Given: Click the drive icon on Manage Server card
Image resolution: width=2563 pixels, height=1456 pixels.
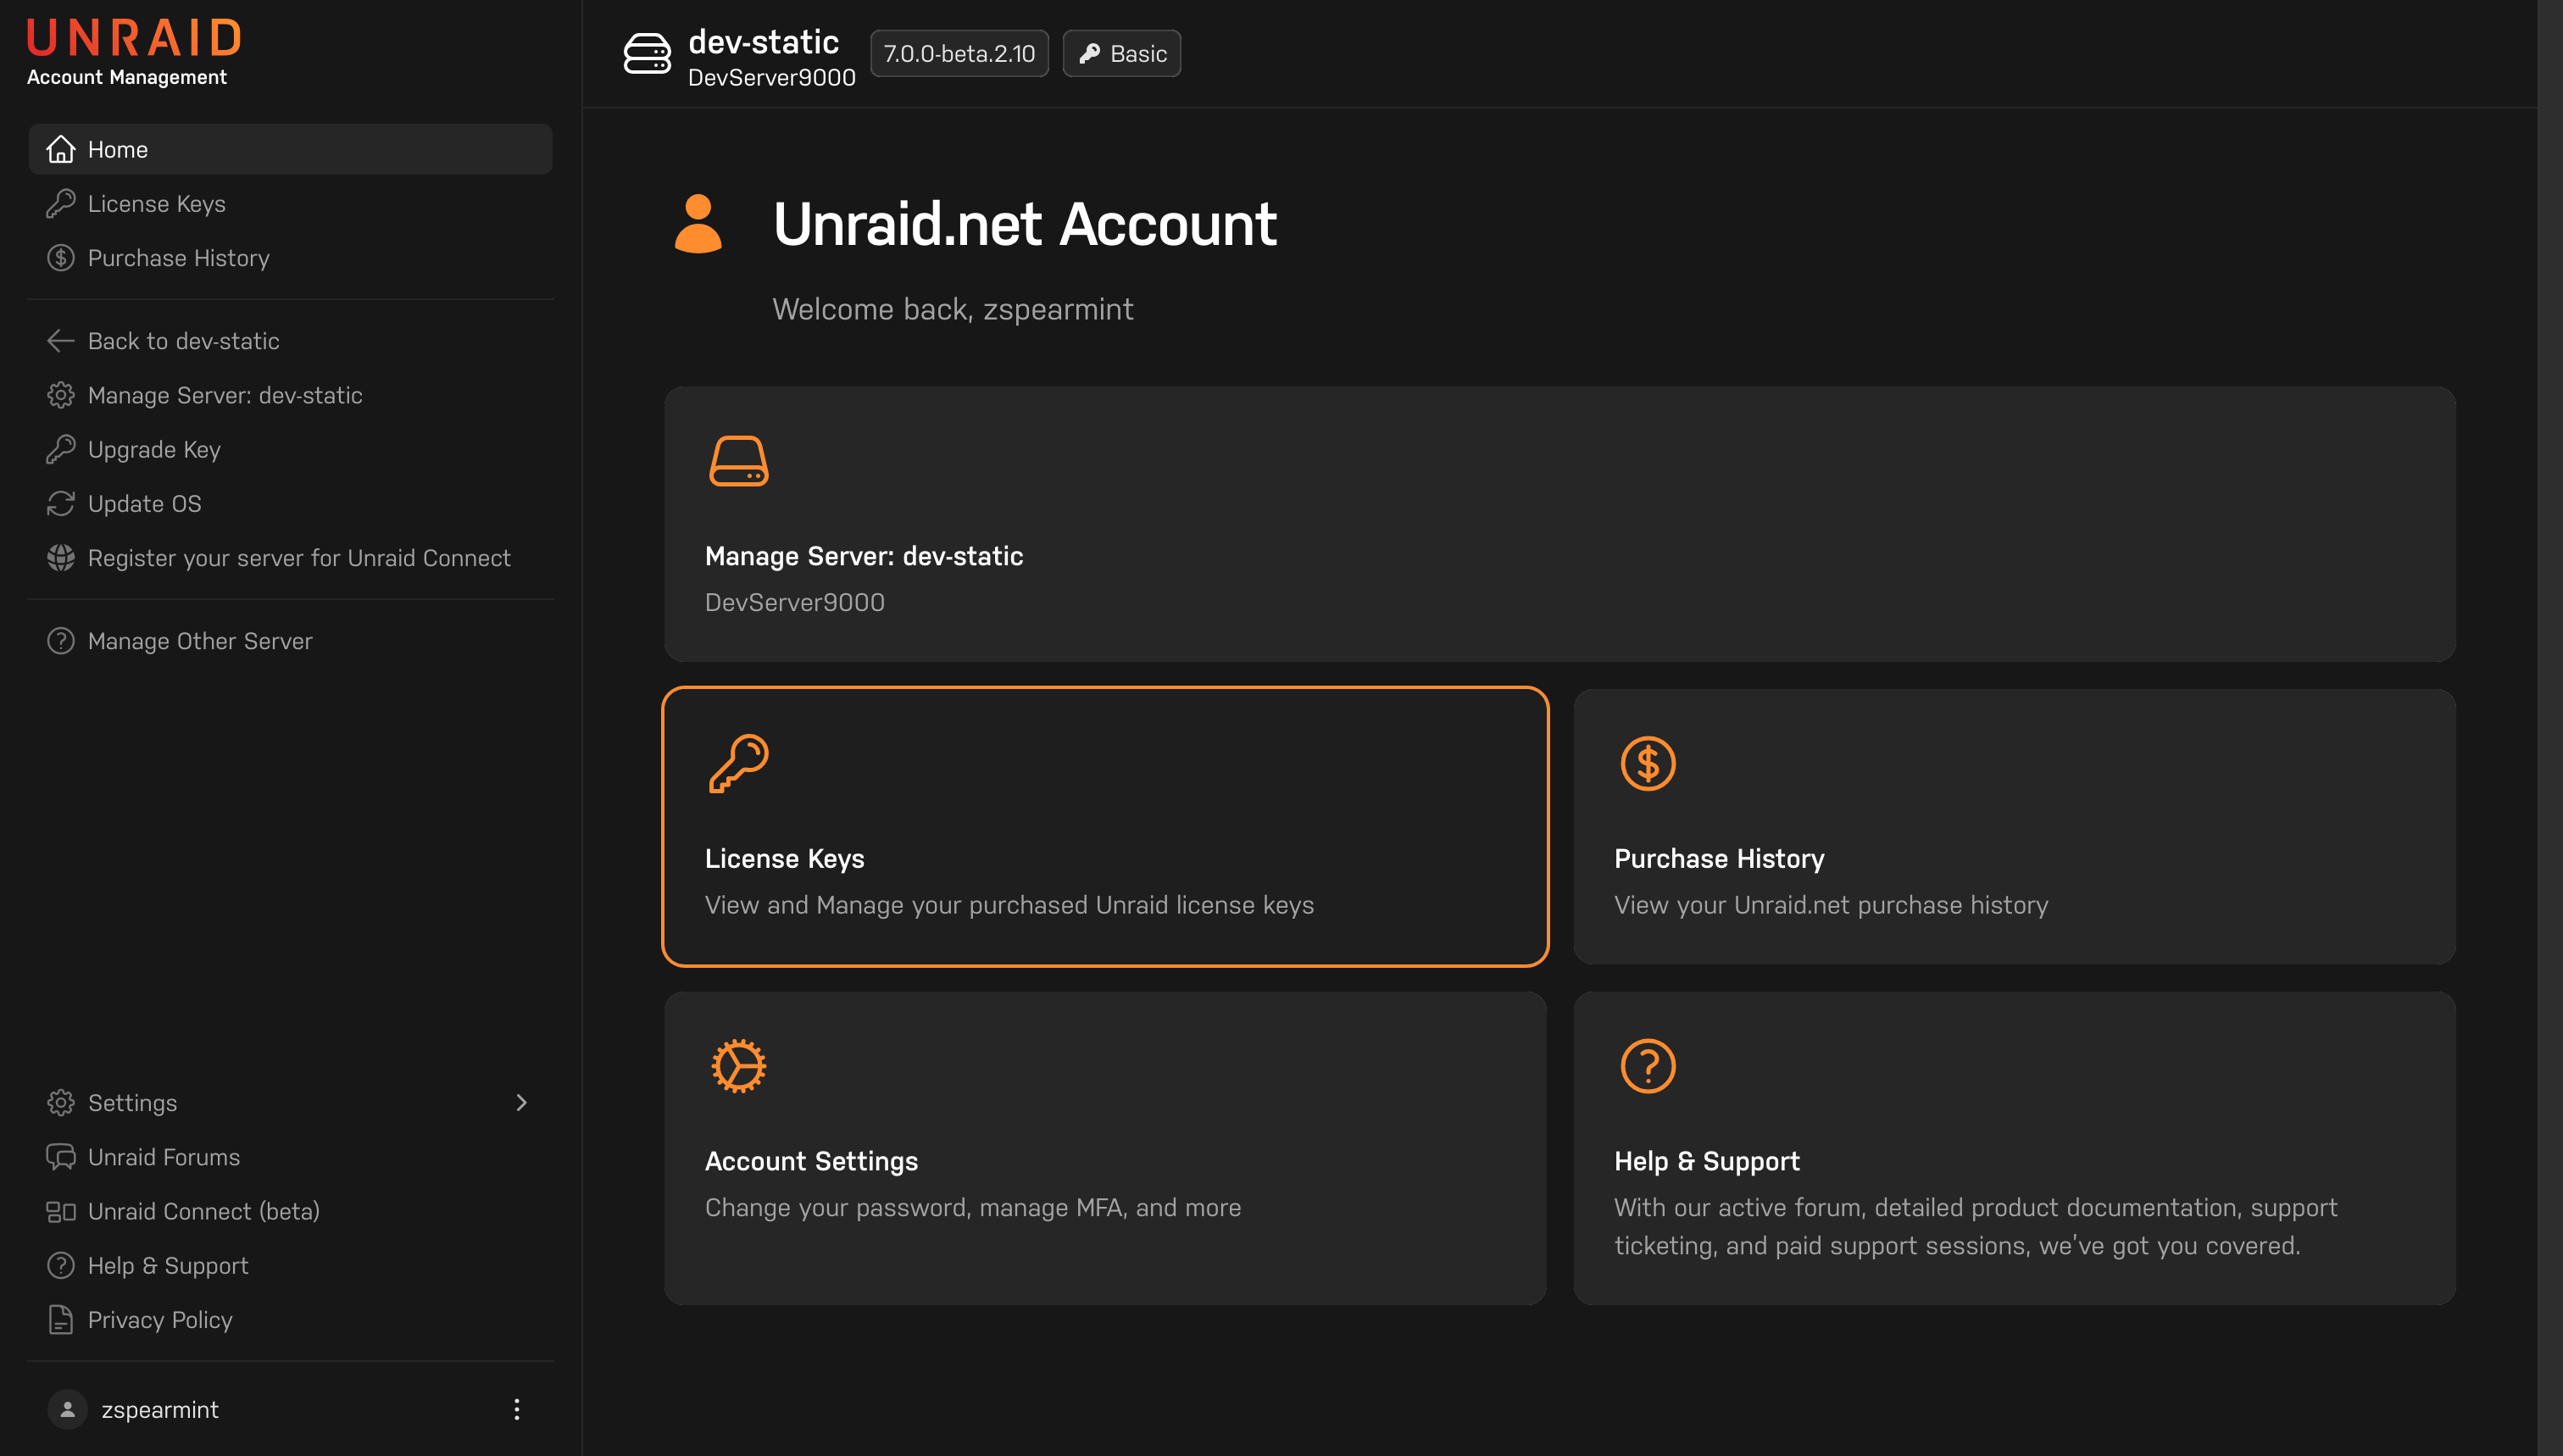Looking at the screenshot, I should pyautogui.click(x=738, y=461).
